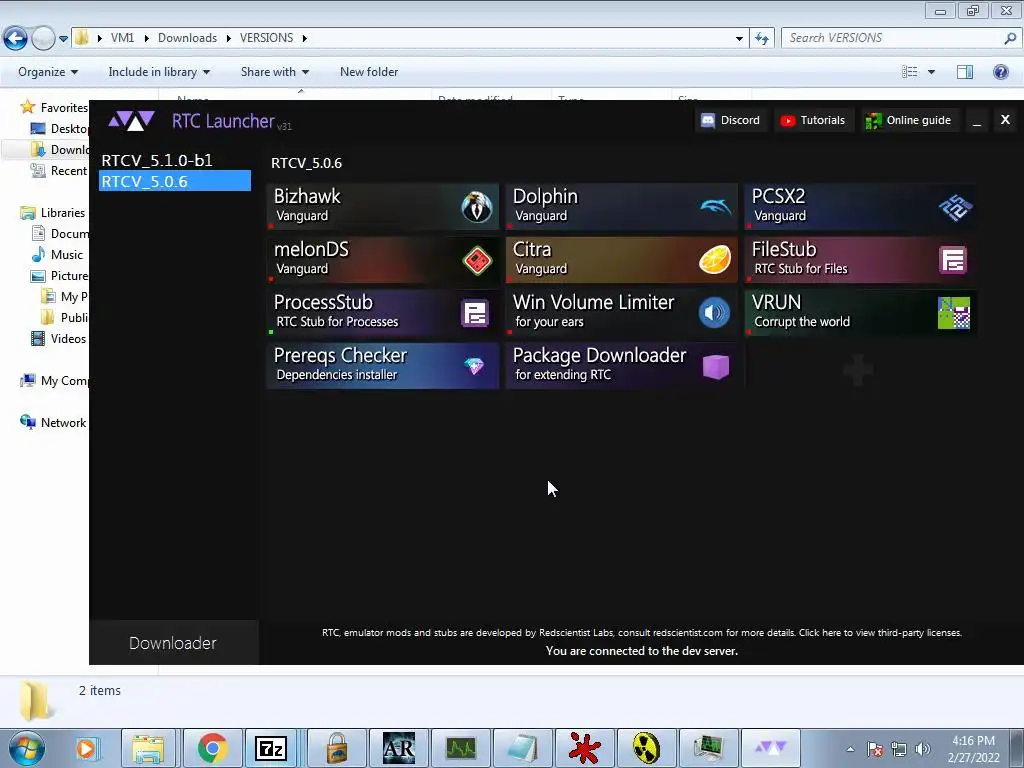The height and width of the screenshot is (768, 1024).
Task: Open radiation-symbol app from taskbar
Action: tap(647, 748)
